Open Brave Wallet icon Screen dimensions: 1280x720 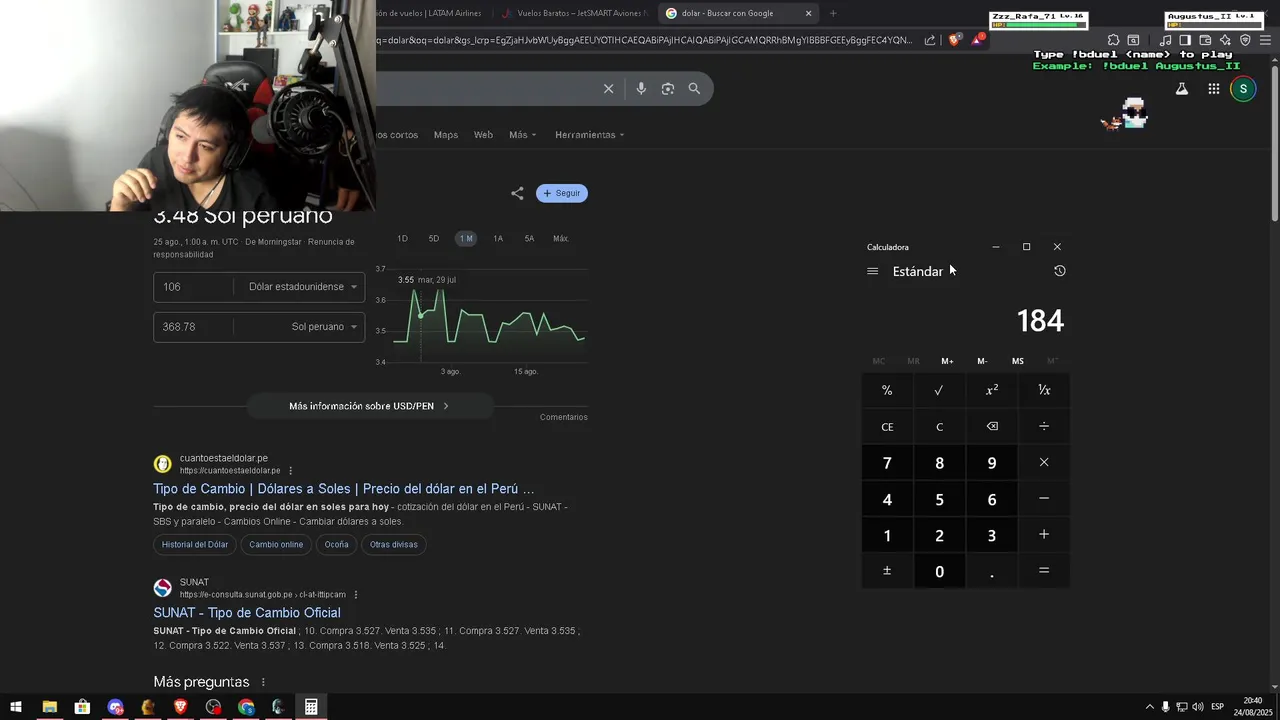pos(1205,40)
